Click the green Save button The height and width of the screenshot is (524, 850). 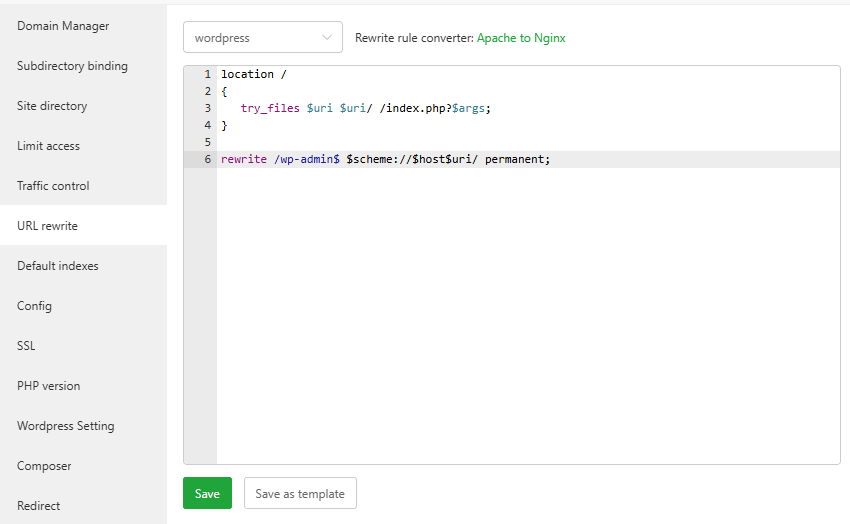coord(207,493)
